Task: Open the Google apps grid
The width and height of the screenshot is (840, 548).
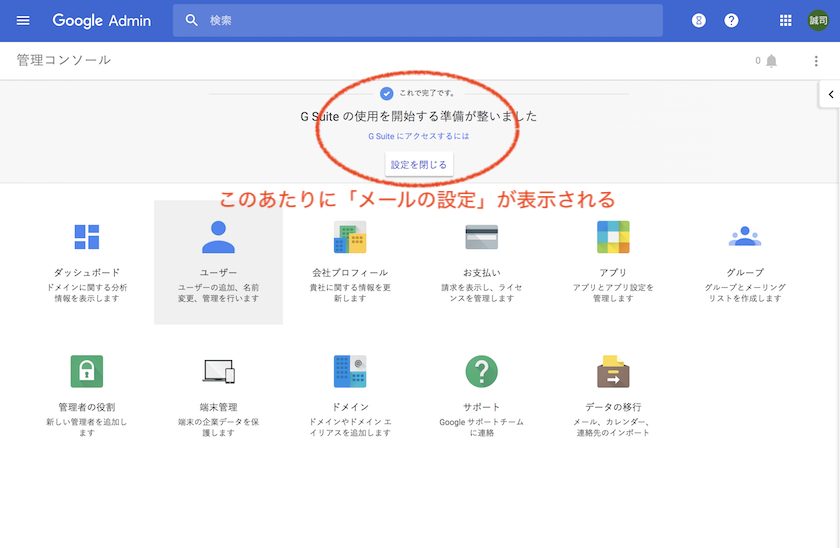Action: click(785, 20)
